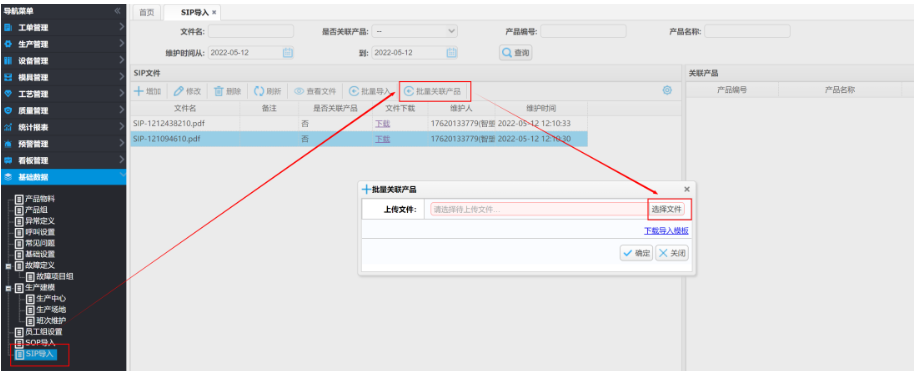Viewport: 915px width, 375px height.
Task: Click the 修改 pencil edit icon
Action: coord(179,91)
